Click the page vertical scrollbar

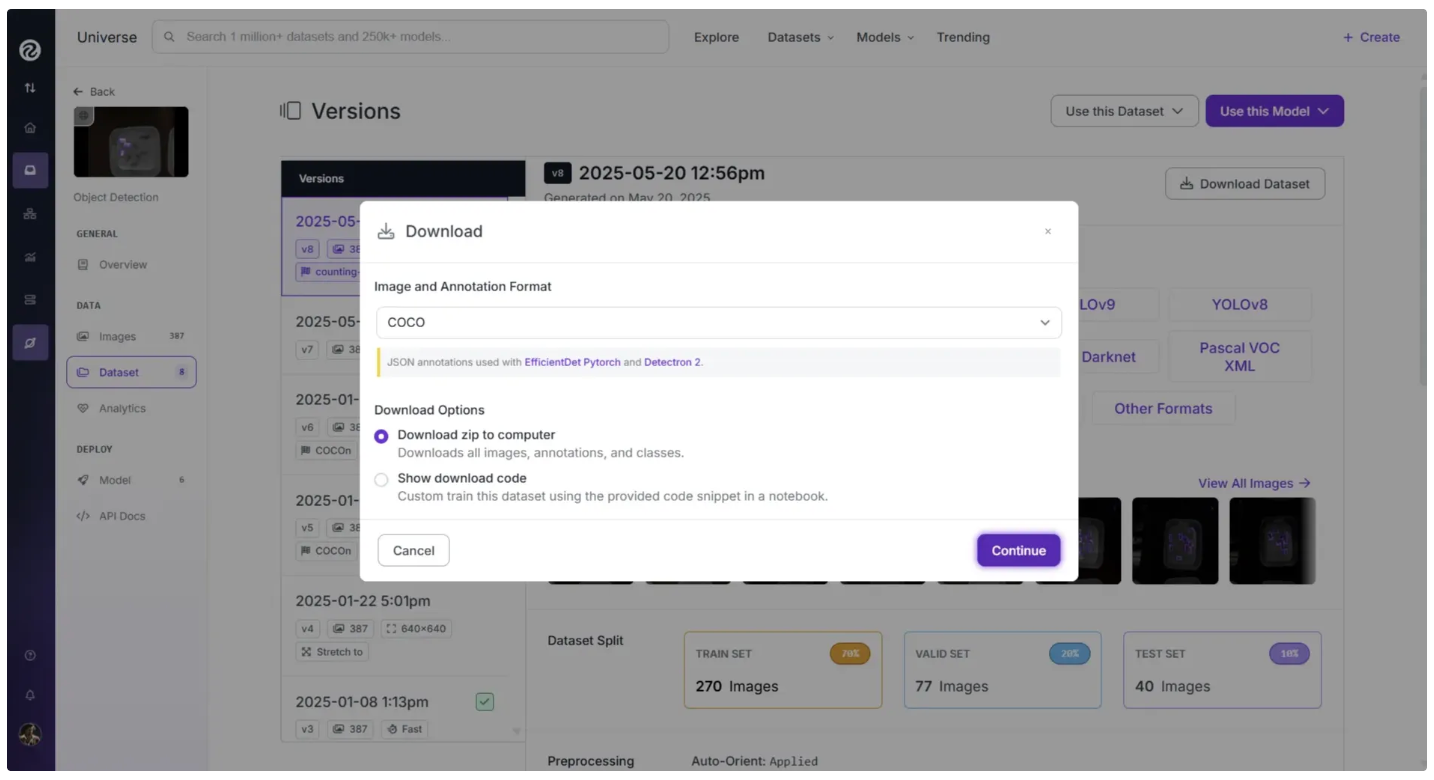[x=1423, y=235]
